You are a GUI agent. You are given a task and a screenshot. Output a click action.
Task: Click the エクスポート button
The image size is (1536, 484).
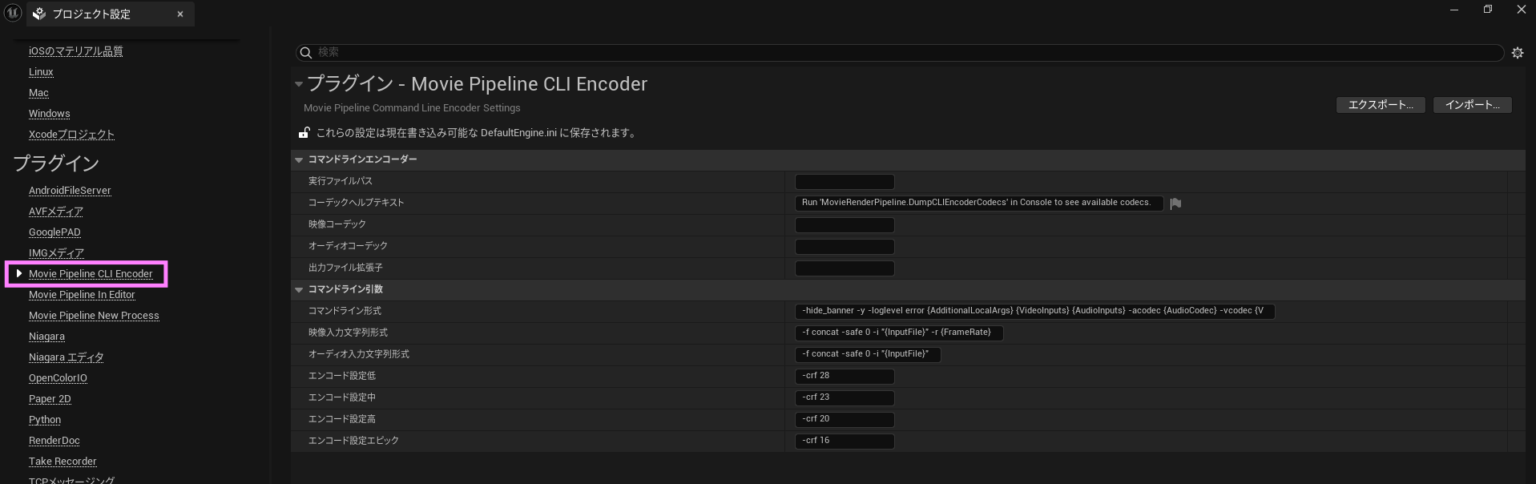pyautogui.click(x=1380, y=105)
